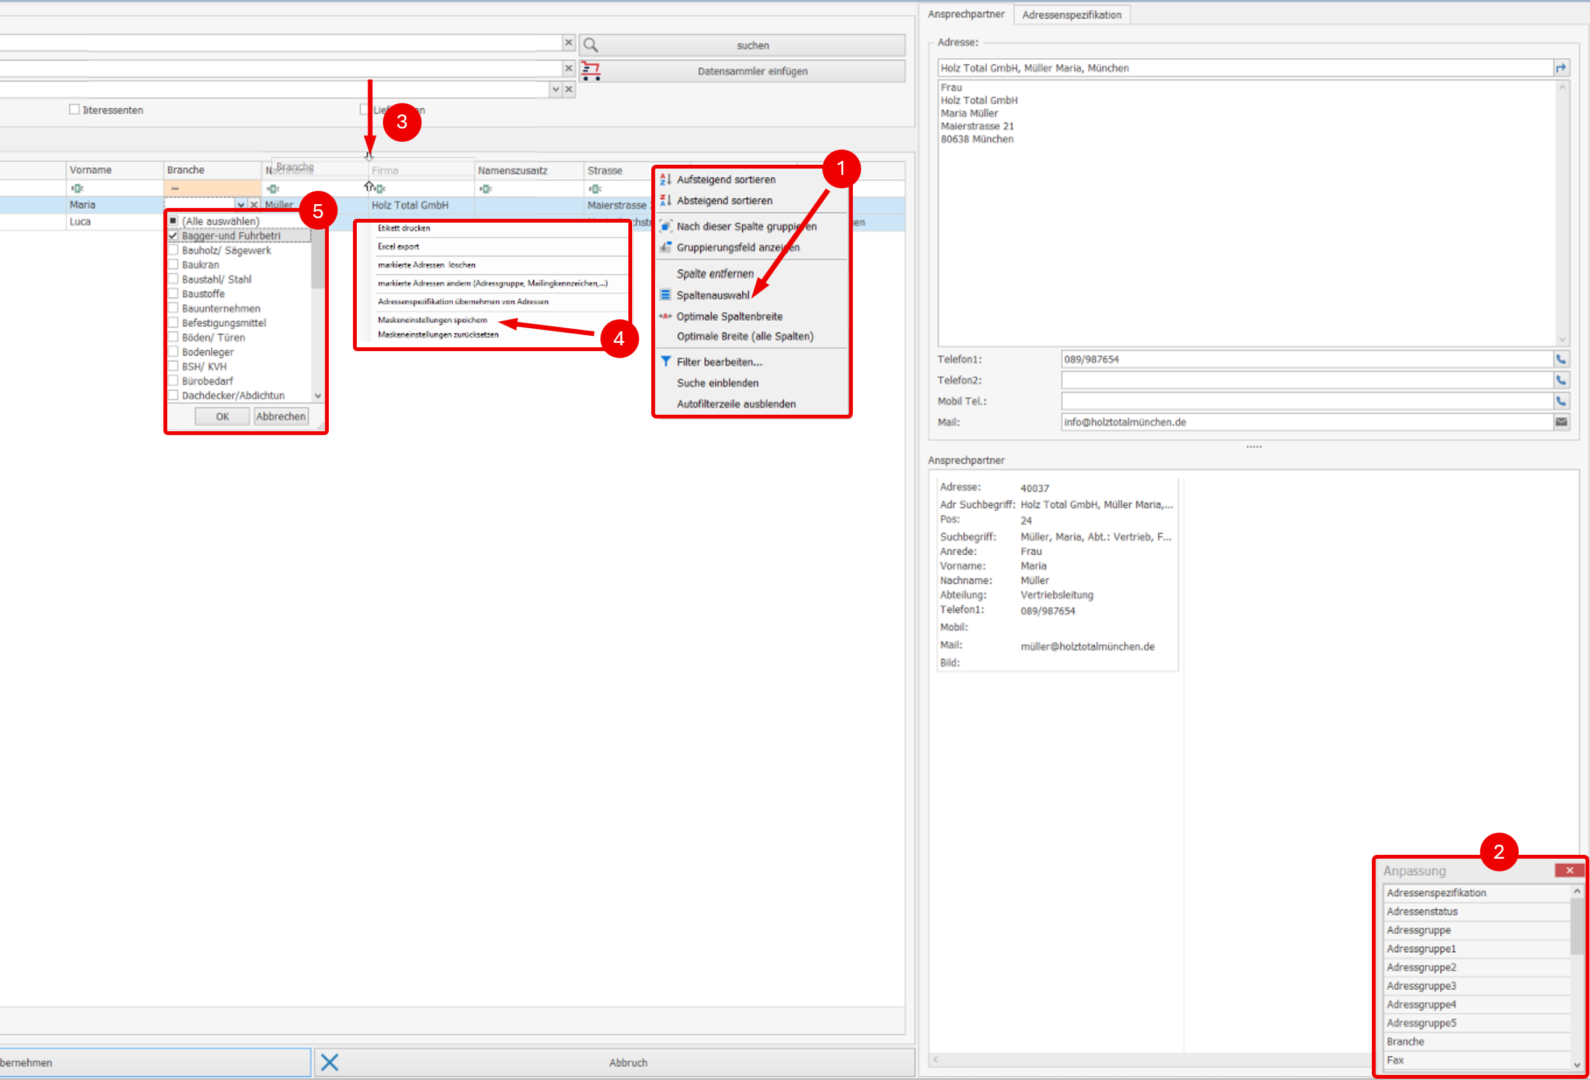1590x1080 pixels.
Task: Check the Bürobedarf checkbox
Action: tap(173, 381)
